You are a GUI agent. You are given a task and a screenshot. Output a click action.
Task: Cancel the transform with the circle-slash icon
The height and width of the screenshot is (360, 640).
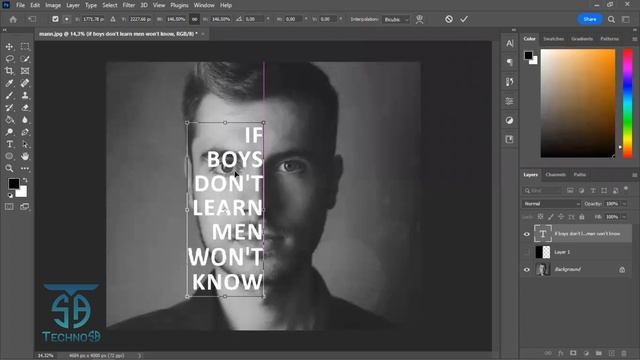[449, 19]
